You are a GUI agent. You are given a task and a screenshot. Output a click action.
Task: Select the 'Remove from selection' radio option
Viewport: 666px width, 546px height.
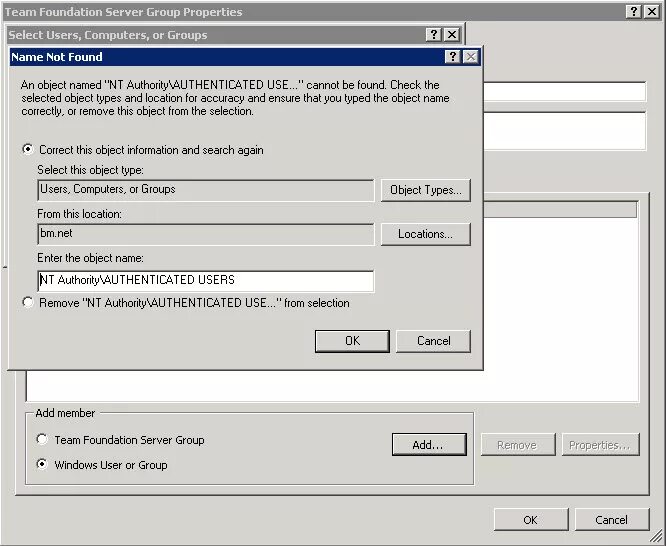click(28, 303)
